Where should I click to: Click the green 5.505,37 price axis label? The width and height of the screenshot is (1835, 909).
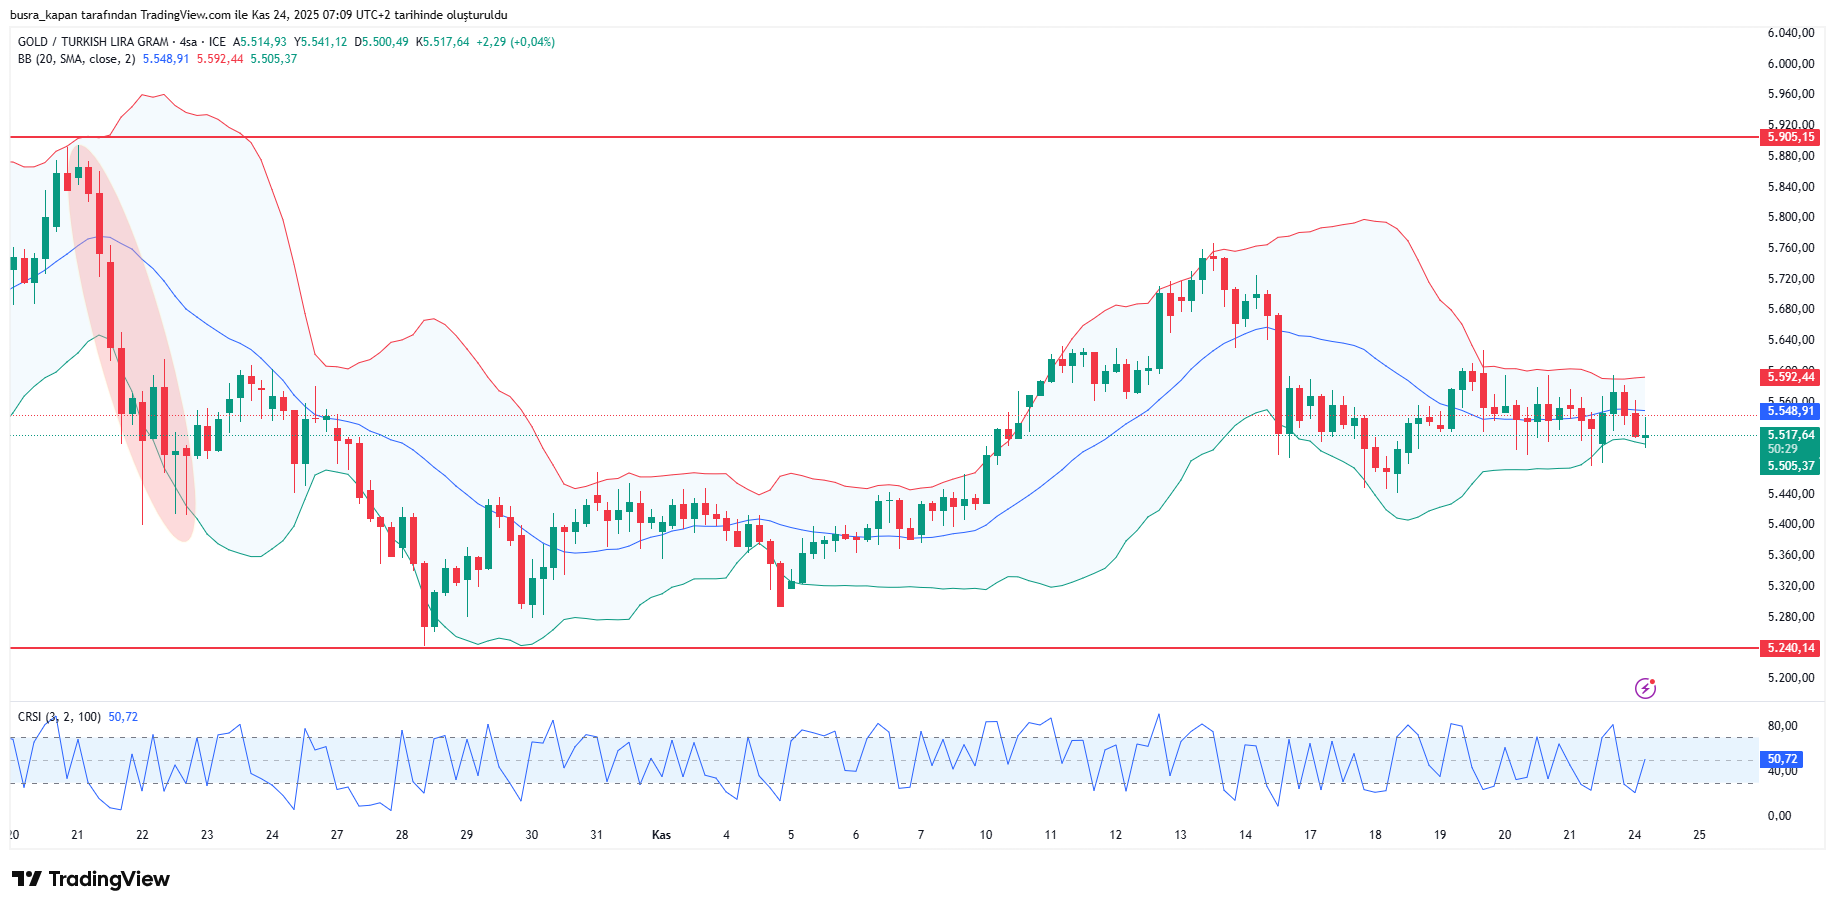(x=1790, y=466)
